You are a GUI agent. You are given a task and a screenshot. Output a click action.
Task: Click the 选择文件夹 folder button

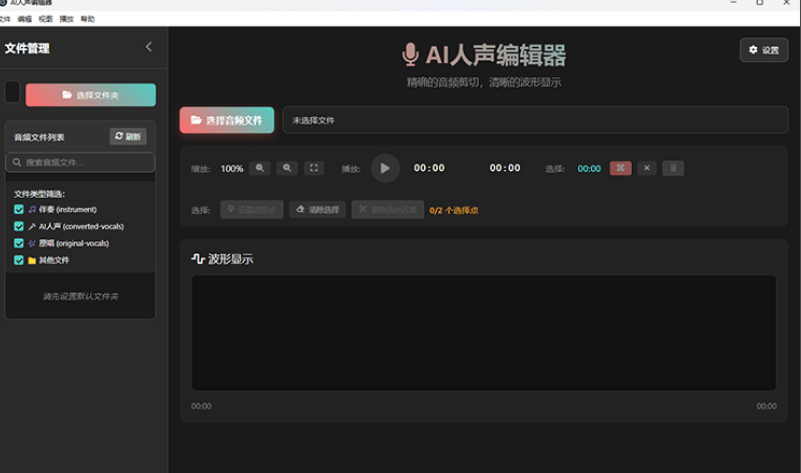(91, 95)
